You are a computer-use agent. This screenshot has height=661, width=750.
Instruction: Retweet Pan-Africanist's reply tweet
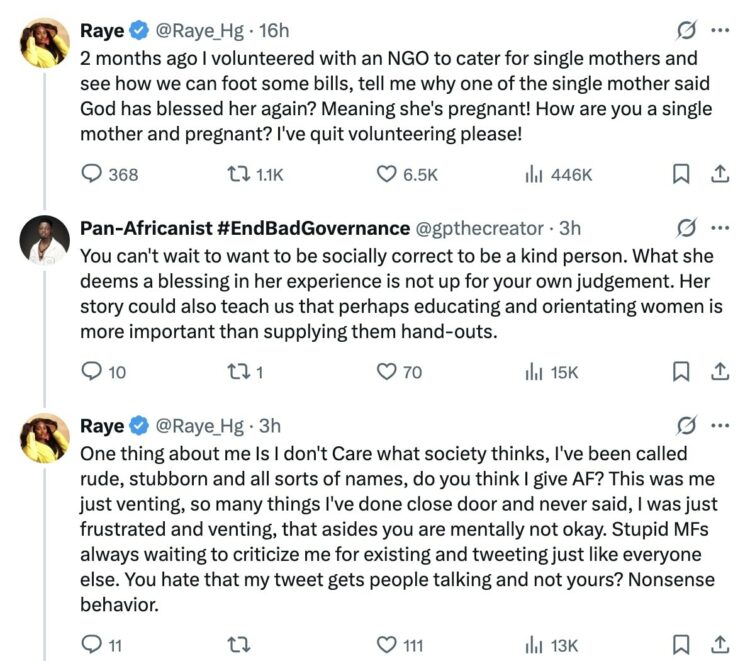[x=240, y=372]
